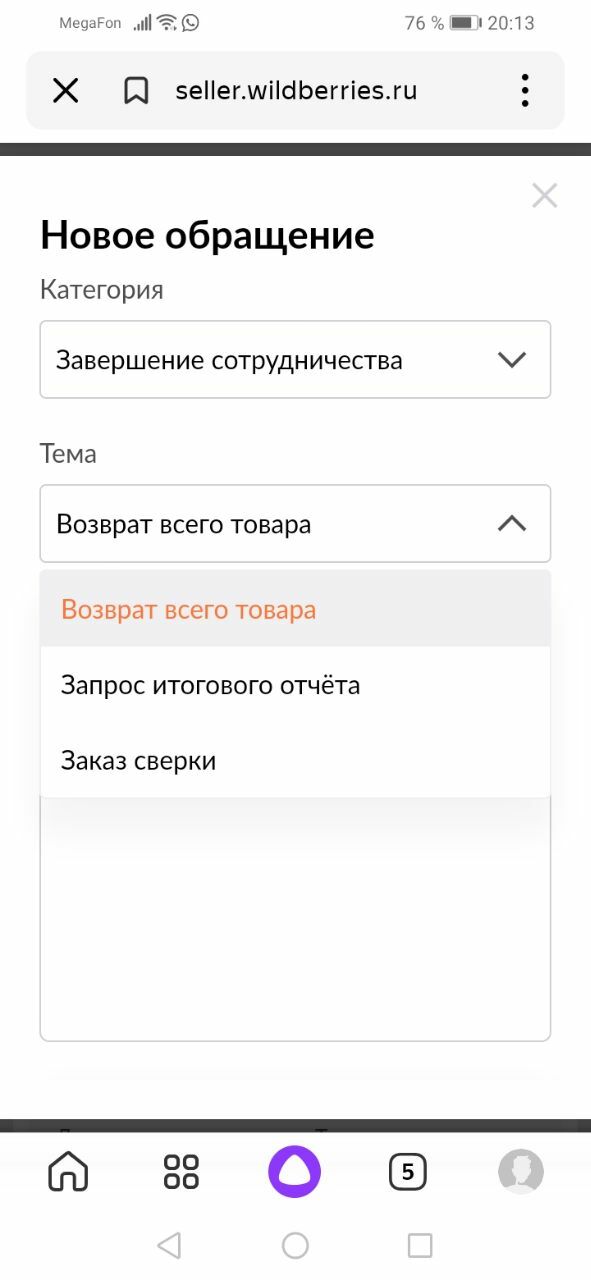591x1280 pixels.
Task: Open the four-squares services grid icon
Action: (181, 1171)
